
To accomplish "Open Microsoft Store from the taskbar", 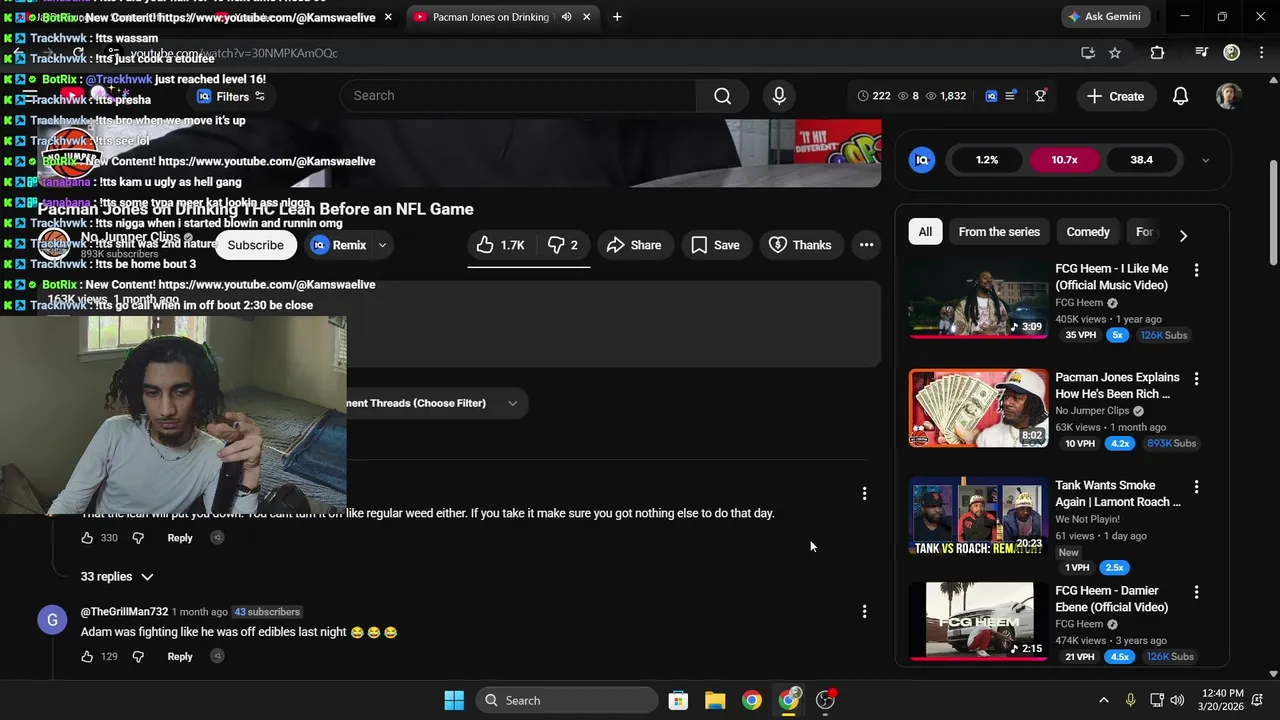I will pyautogui.click(x=678, y=700).
